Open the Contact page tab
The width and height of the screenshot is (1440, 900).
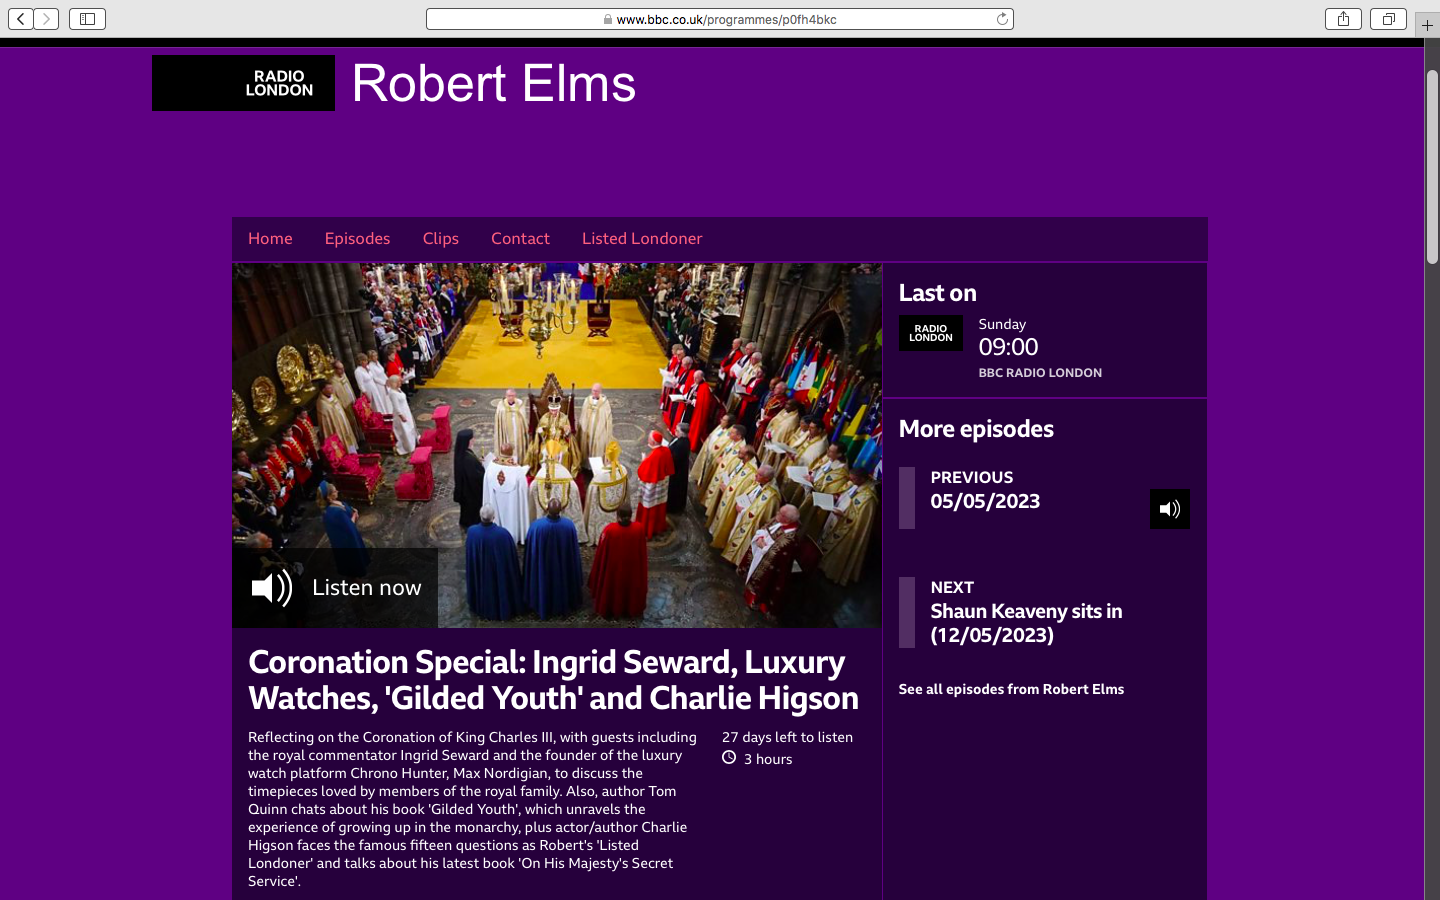click(x=520, y=239)
